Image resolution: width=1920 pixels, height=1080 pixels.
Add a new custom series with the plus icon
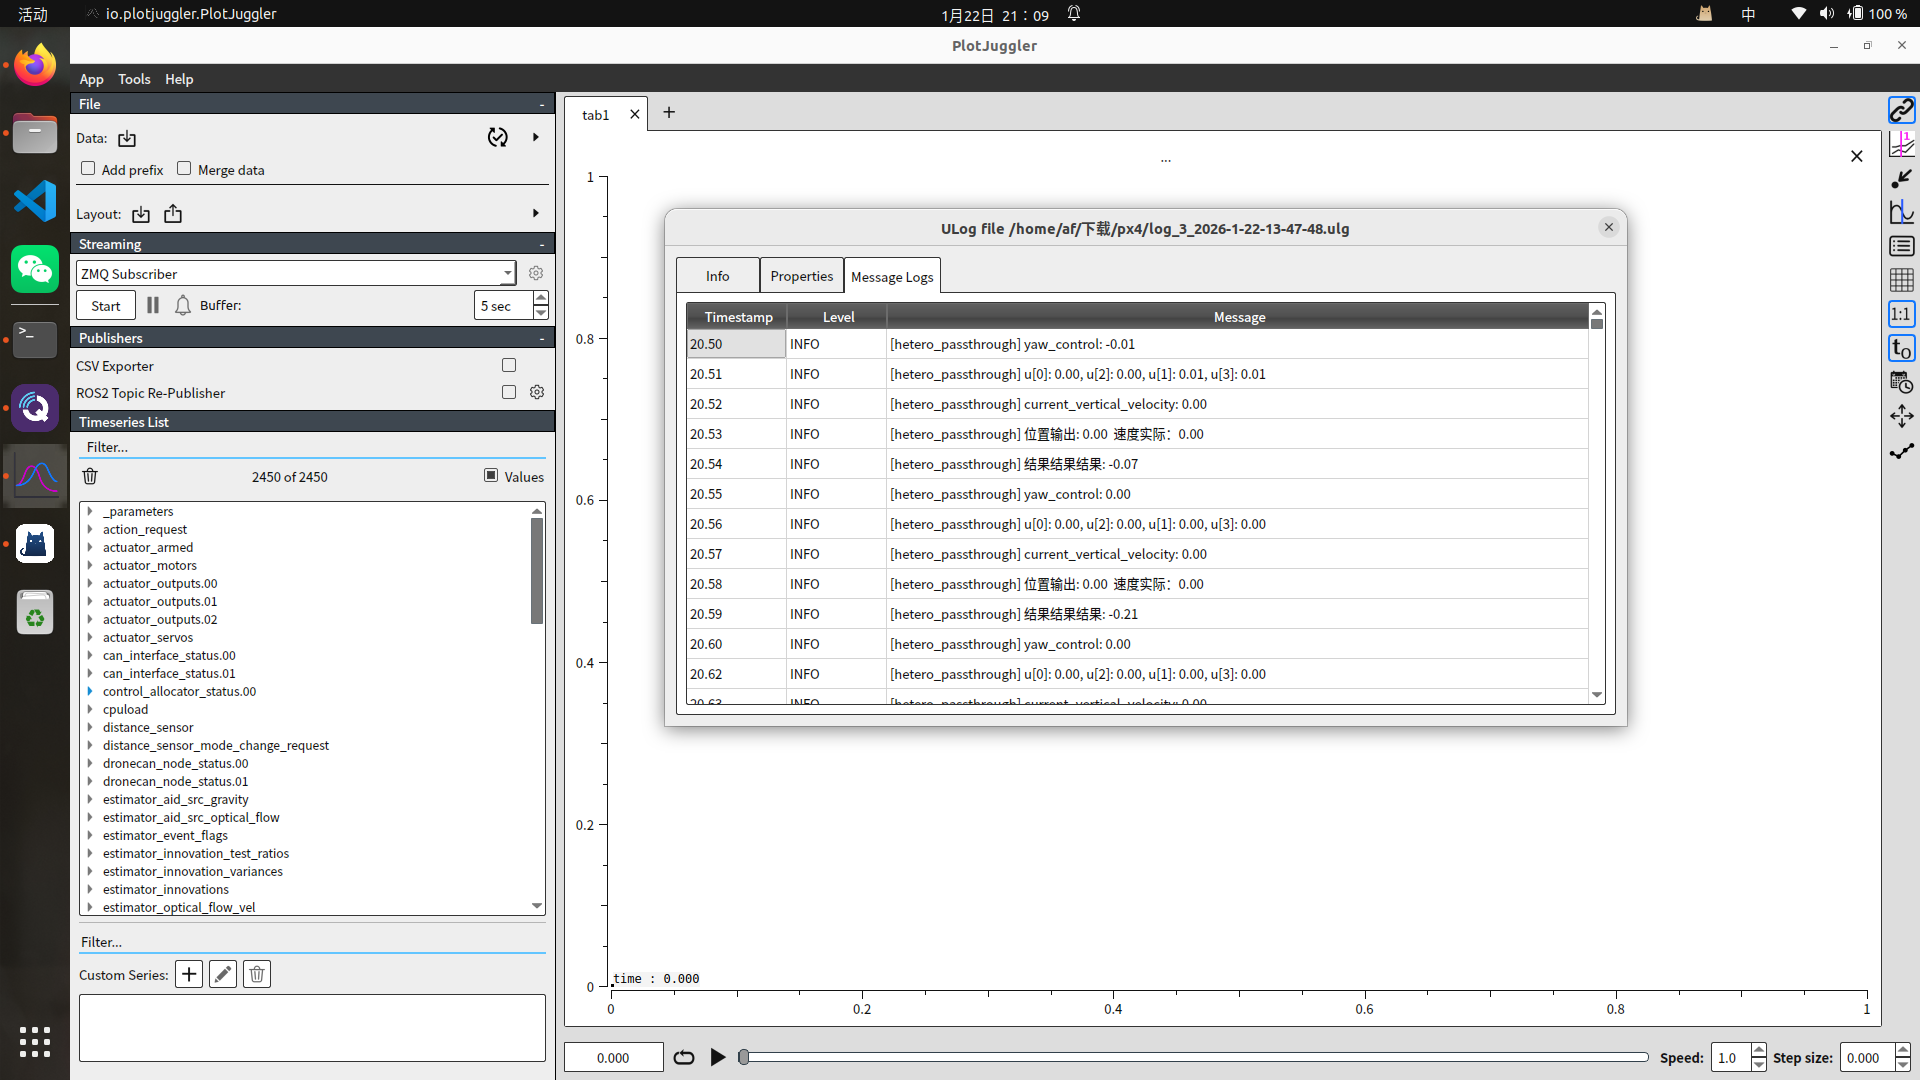(189, 974)
